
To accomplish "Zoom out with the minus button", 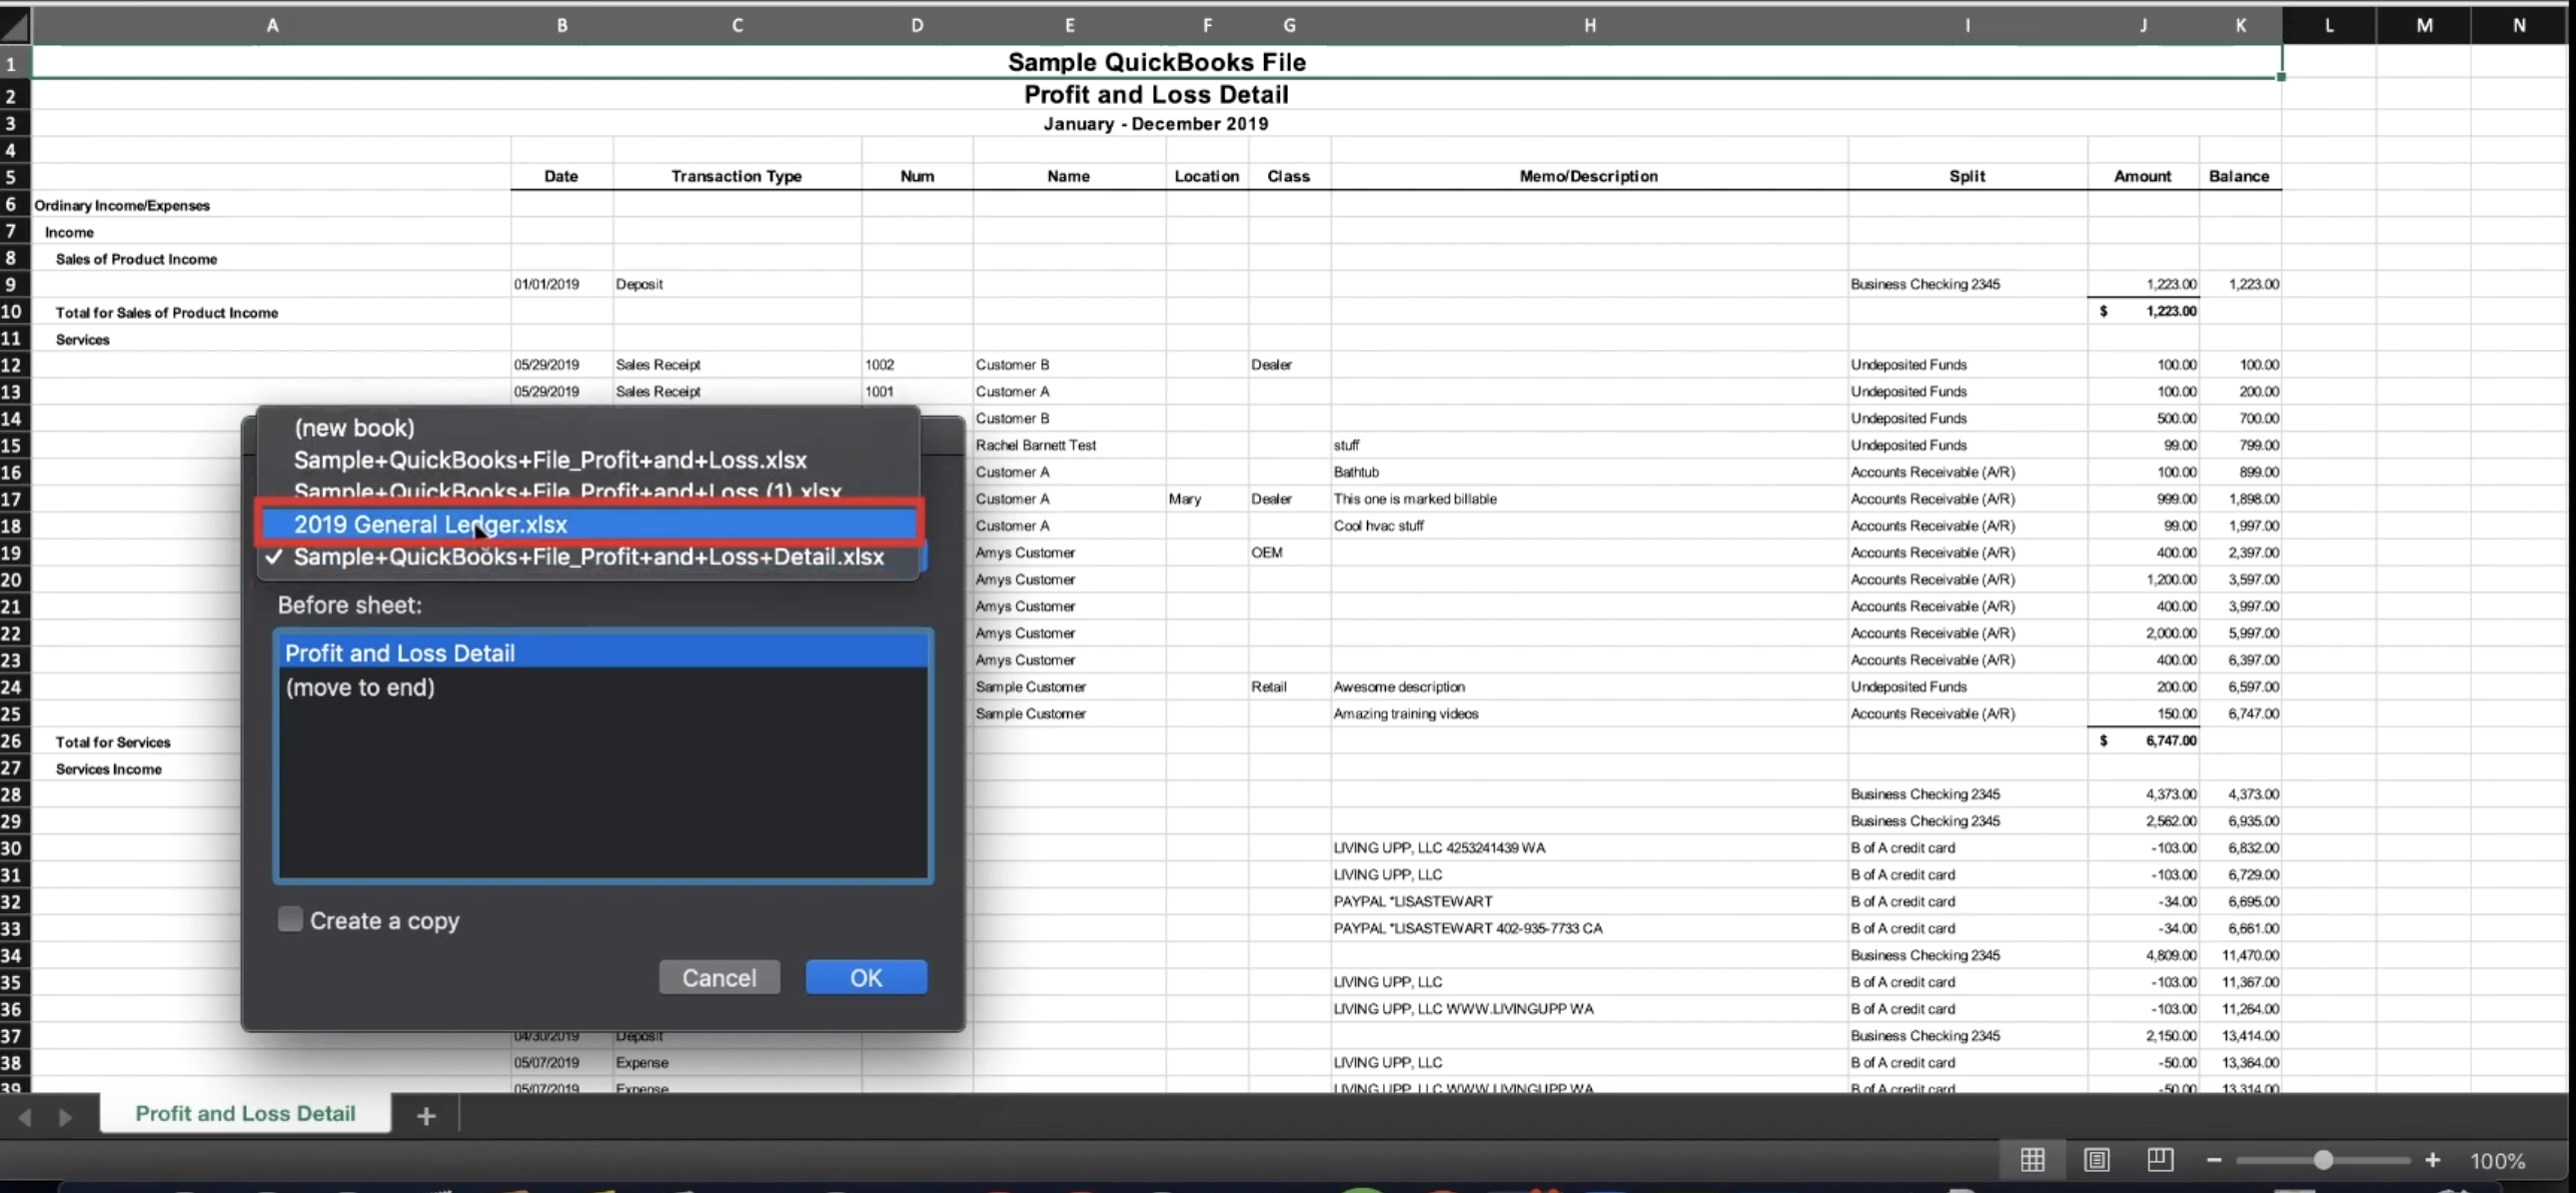I will [x=2214, y=1160].
